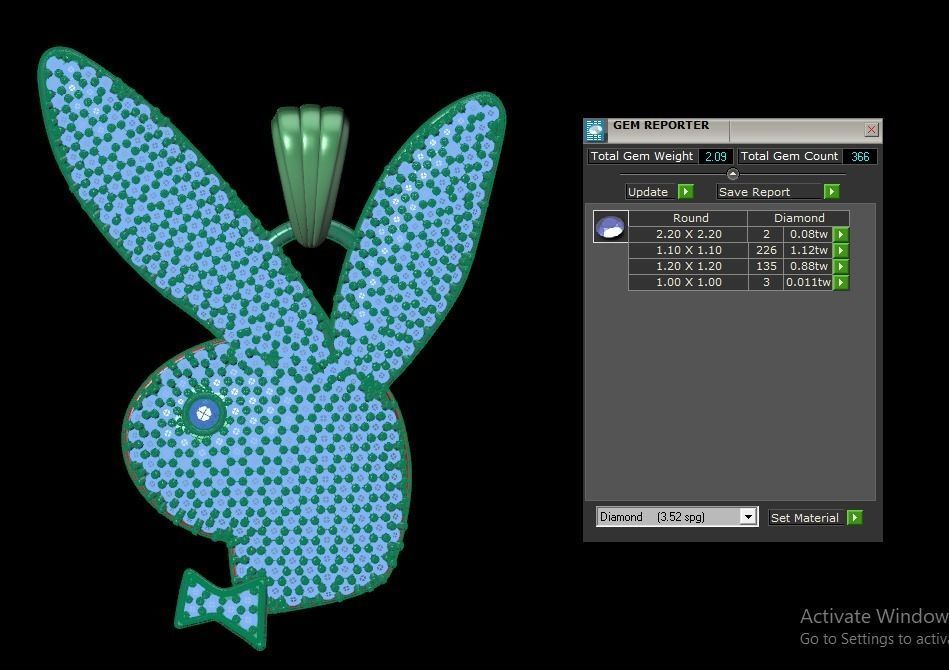Click the Total Gem Count label
The height and width of the screenshot is (670, 949).
point(789,156)
